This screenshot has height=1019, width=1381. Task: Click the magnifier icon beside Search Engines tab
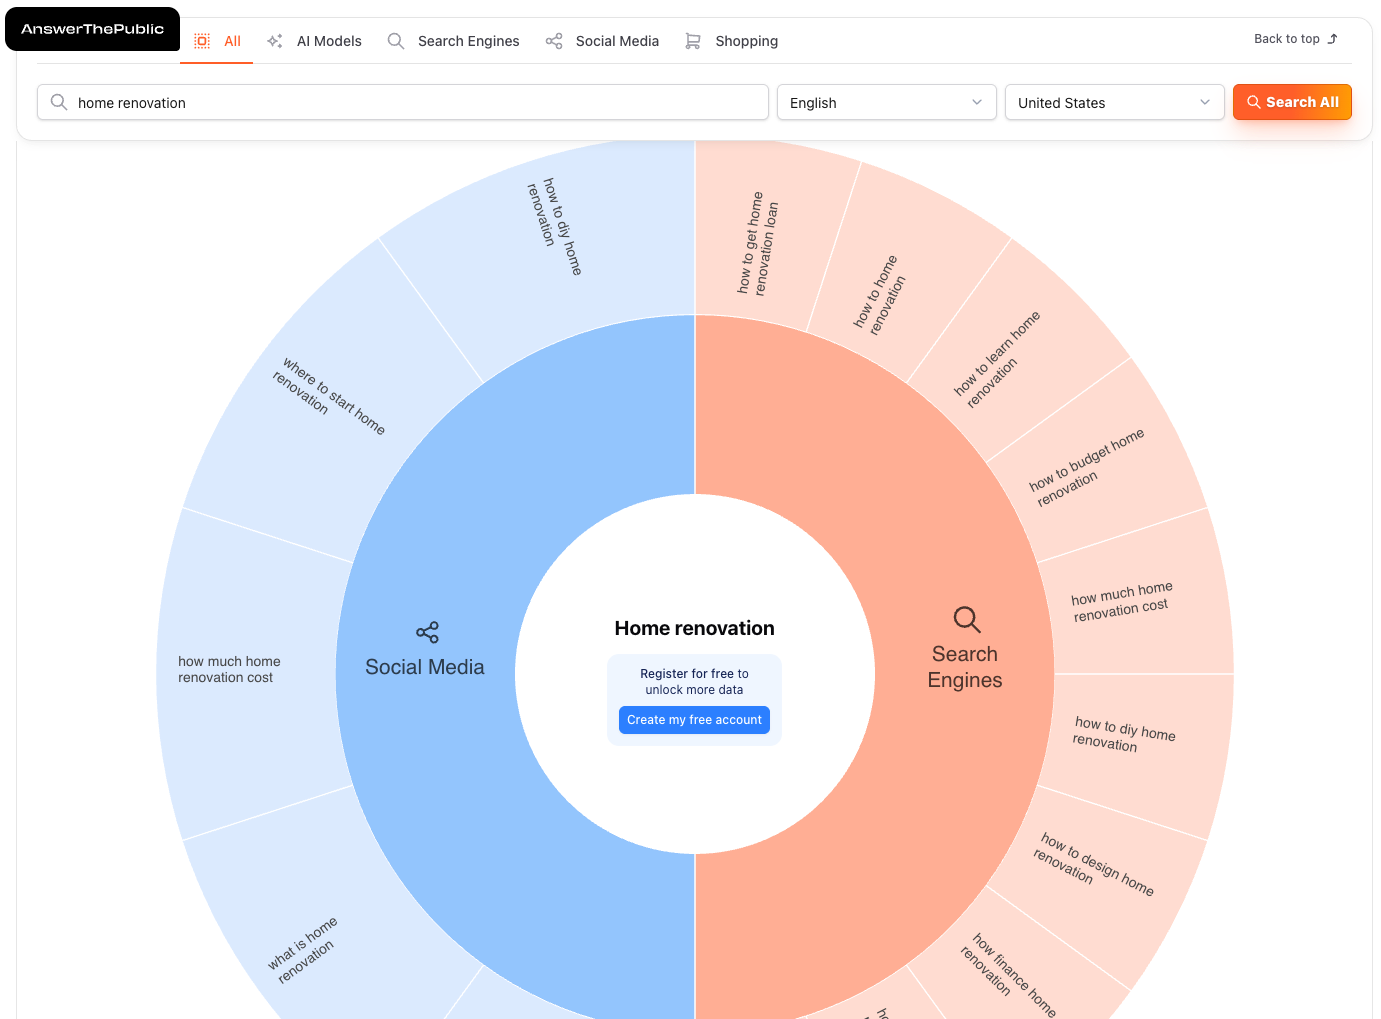pyautogui.click(x=395, y=41)
